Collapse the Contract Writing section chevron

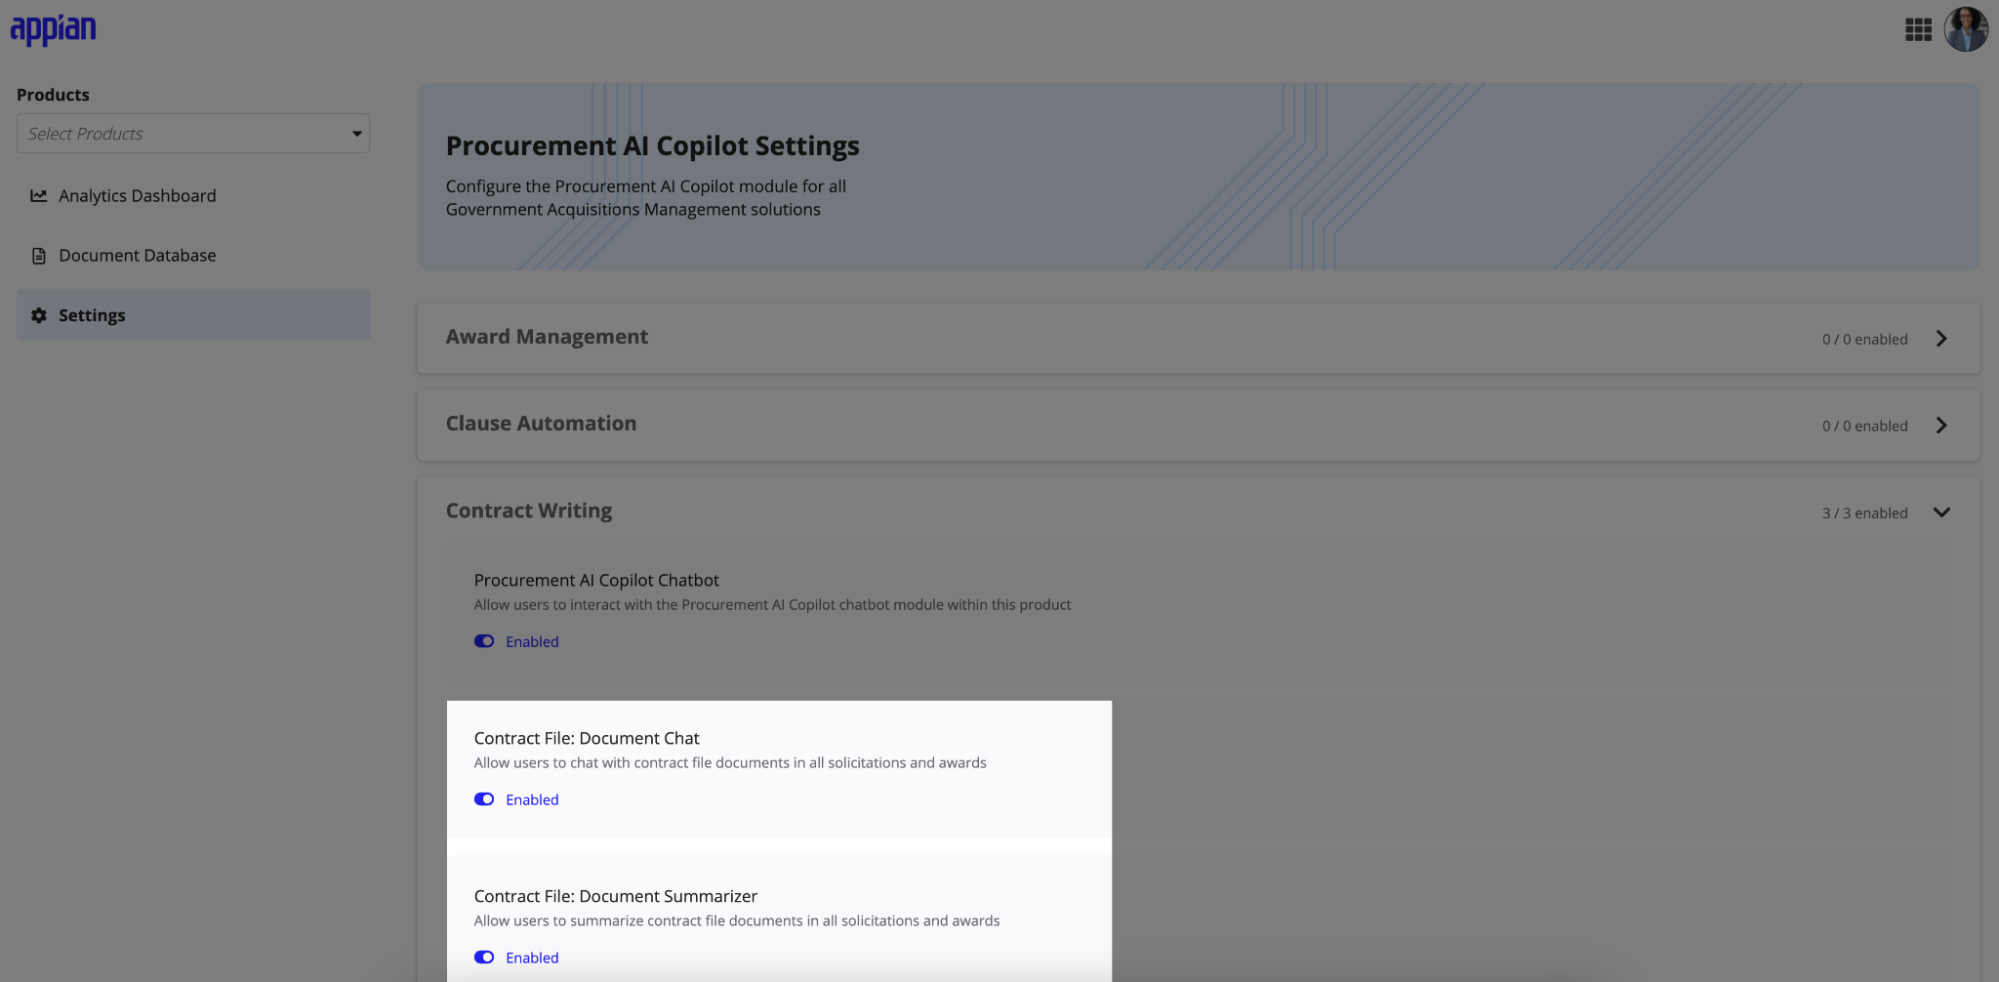(x=1941, y=512)
